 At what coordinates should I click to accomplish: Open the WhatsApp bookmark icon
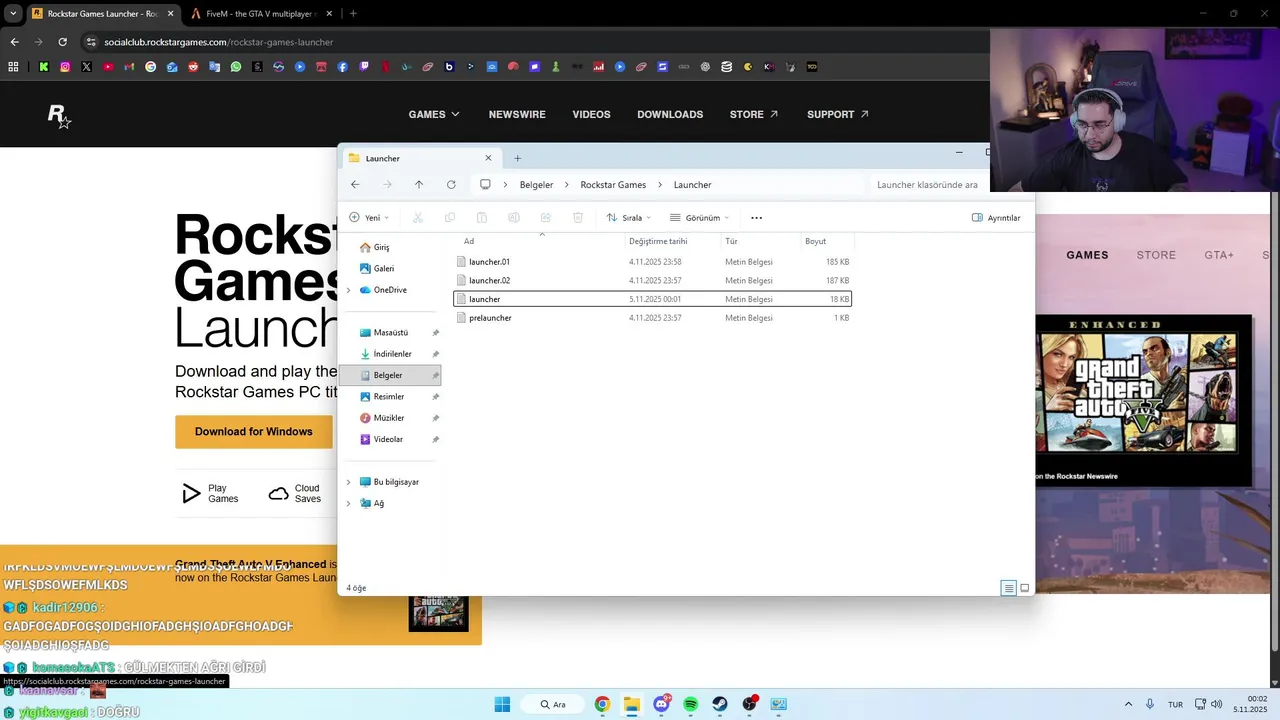236,67
